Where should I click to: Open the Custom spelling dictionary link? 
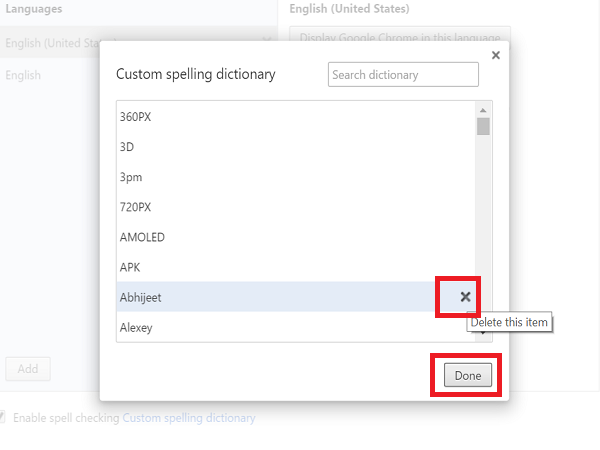(x=189, y=418)
